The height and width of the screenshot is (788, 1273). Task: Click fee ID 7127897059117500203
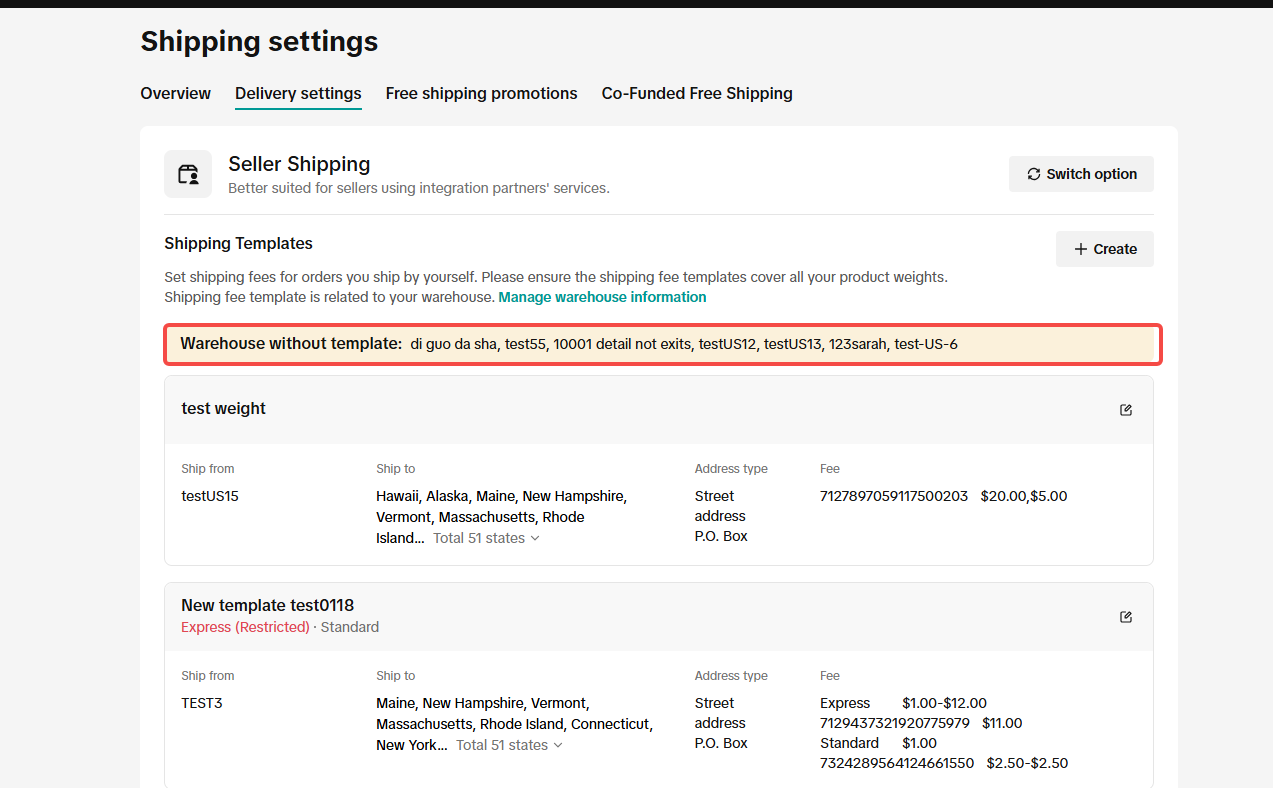(893, 496)
